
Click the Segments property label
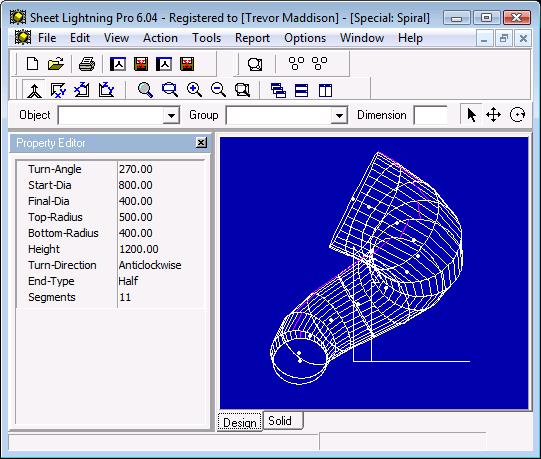pyautogui.click(x=52, y=297)
